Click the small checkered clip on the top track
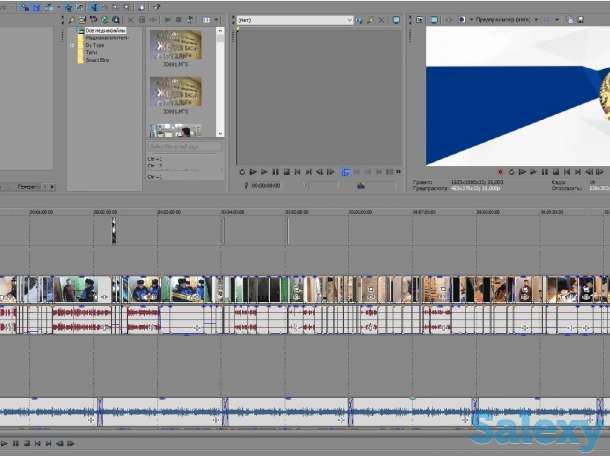 coord(114,230)
